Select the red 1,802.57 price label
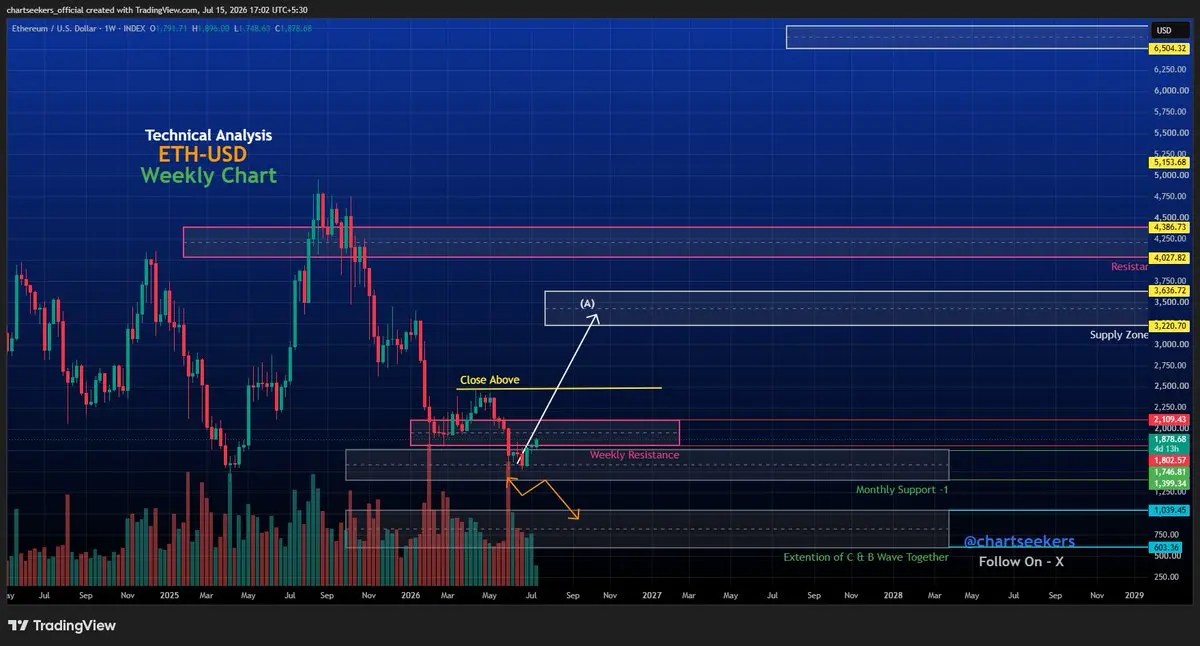The height and width of the screenshot is (646, 1200). tap(1168, 460)
